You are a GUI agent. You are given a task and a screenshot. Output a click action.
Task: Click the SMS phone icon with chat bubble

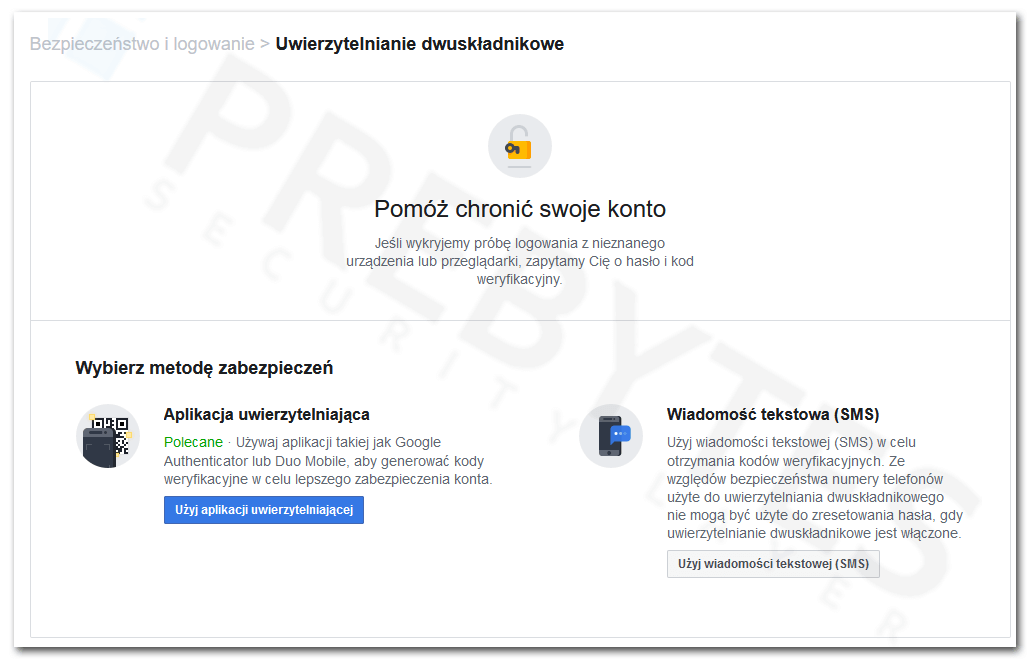pos(610,435)
